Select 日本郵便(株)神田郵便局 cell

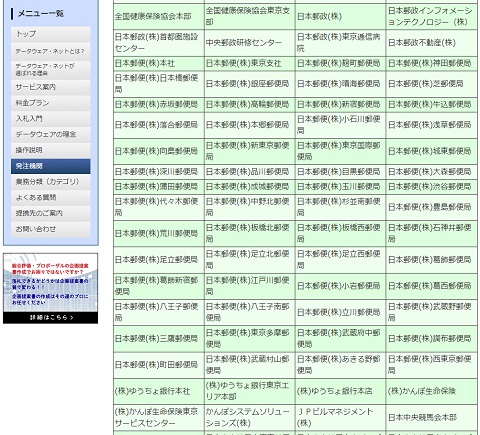point(432,63)
